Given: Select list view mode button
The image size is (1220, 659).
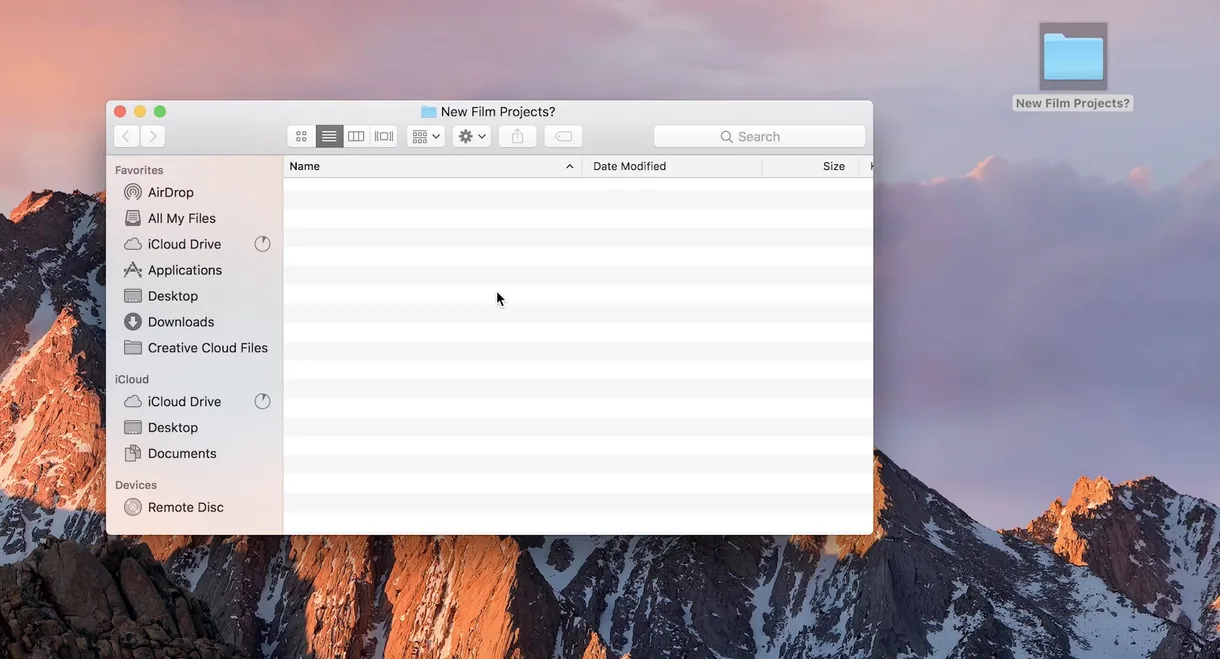Looking at the screenshot, I should pyautogui.click(x=329, y=136).
